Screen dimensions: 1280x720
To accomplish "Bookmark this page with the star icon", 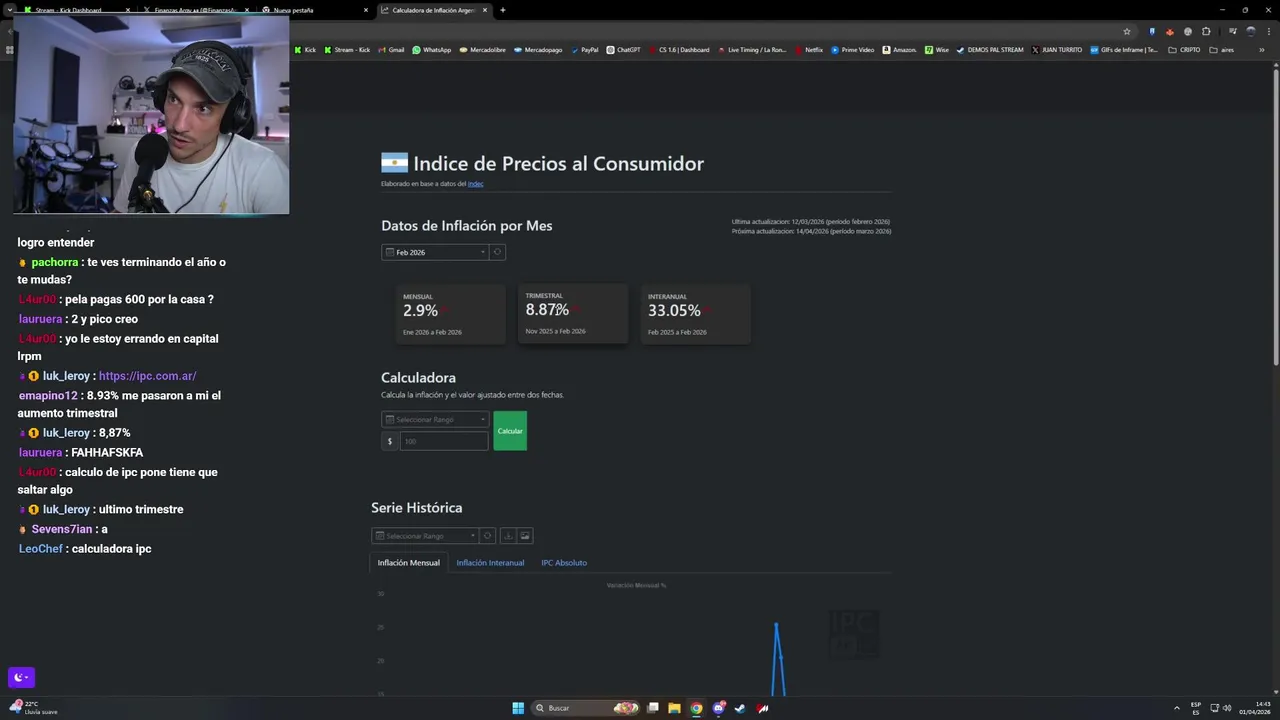I will (x=1127, y=31).
